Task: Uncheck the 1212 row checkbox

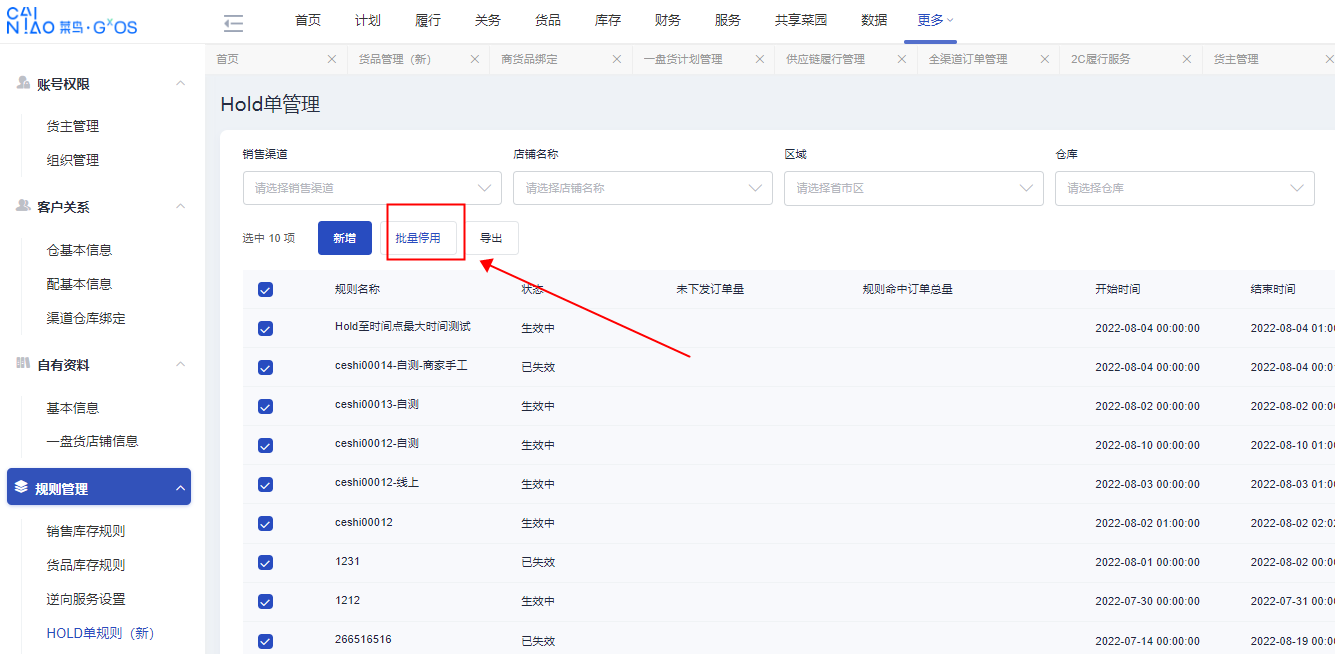Action: (x=265, y=601)
